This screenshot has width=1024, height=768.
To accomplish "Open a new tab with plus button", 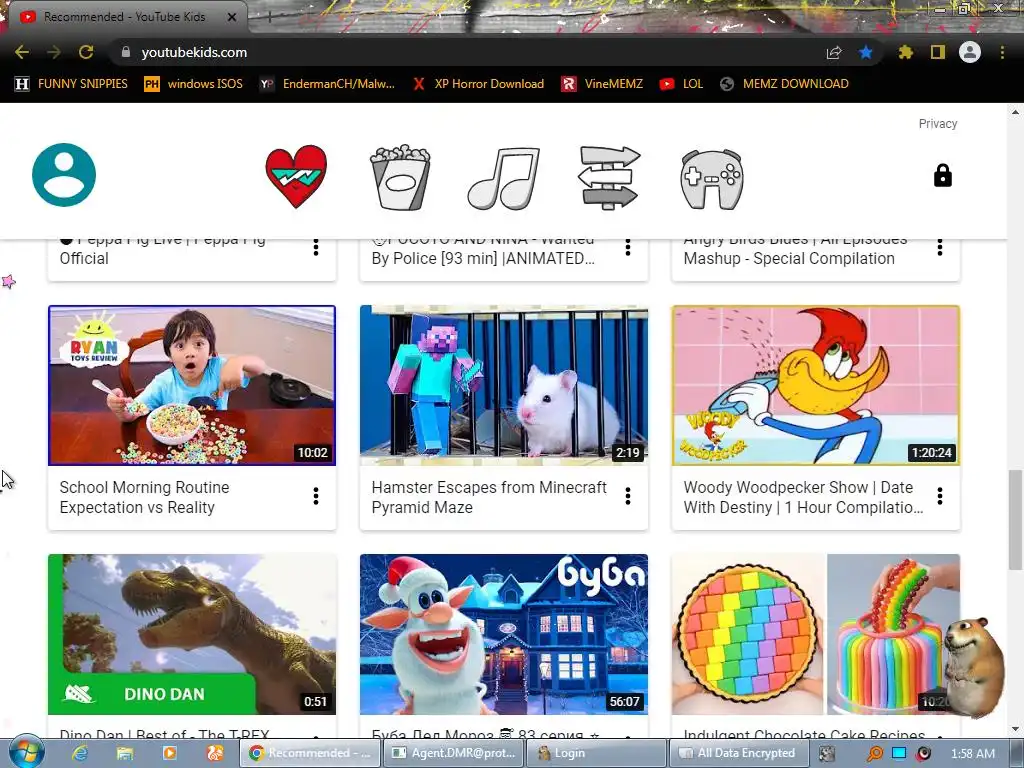I will coord(269,18).
